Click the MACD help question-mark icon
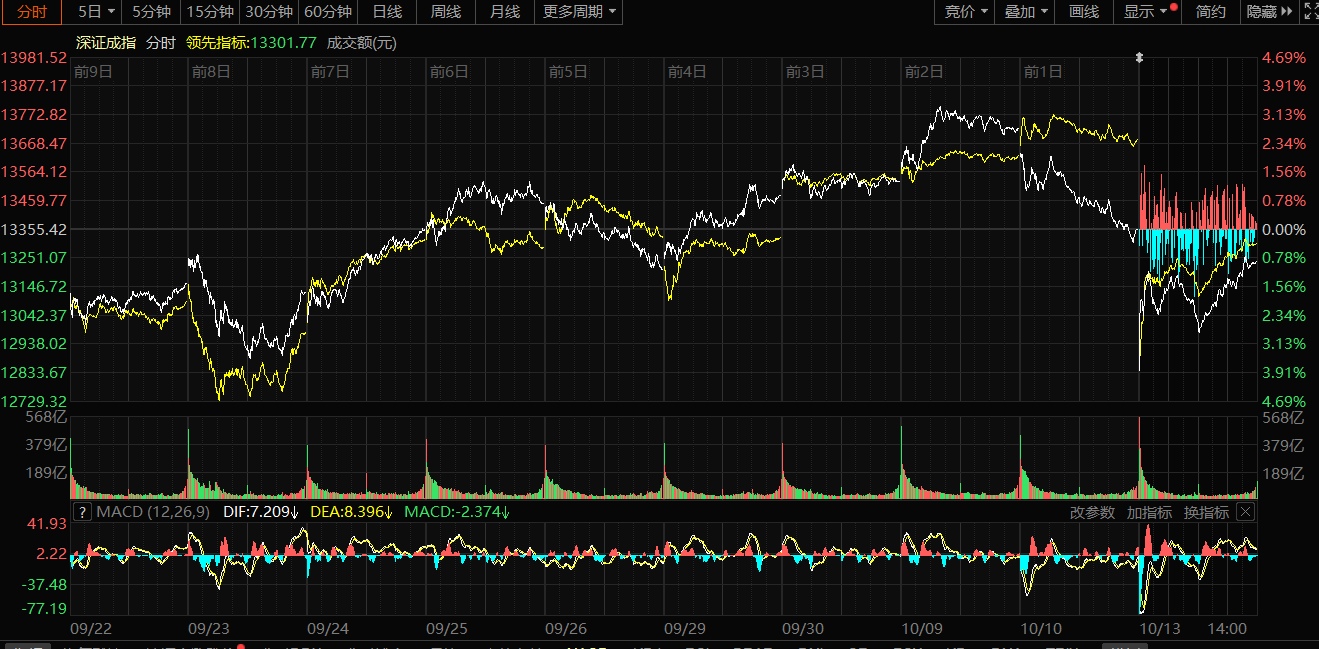 point(82,512)
